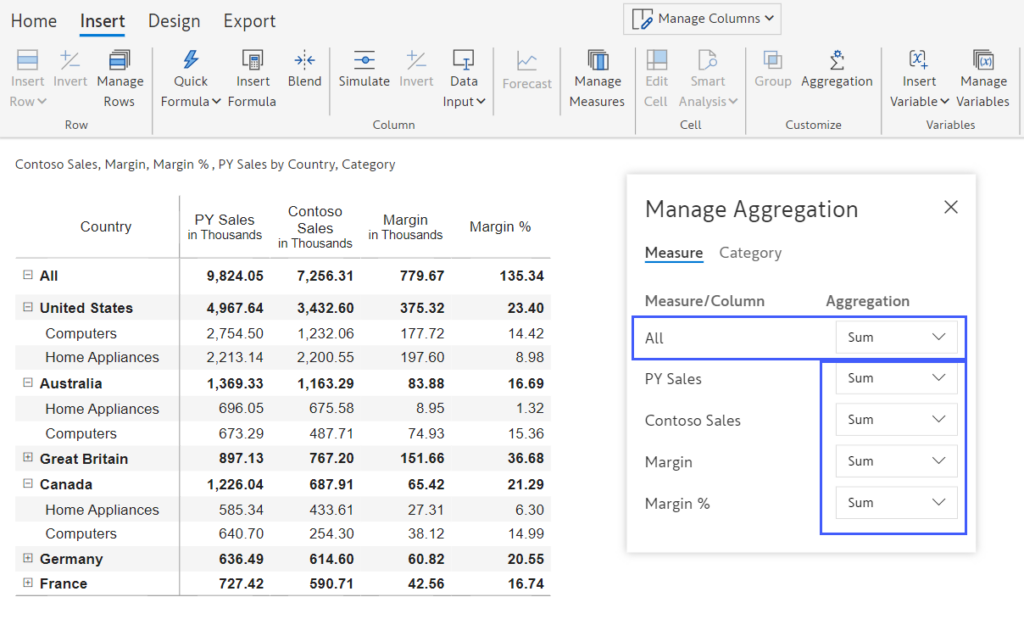Click the Invert row icon

pyautogui.click(x=70, y=60)
